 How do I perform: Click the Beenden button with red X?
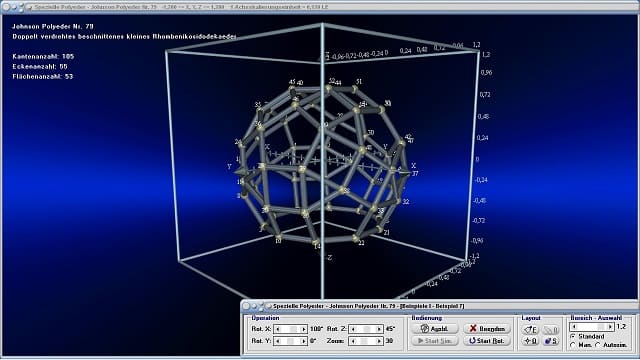click(x=487, y=329)
